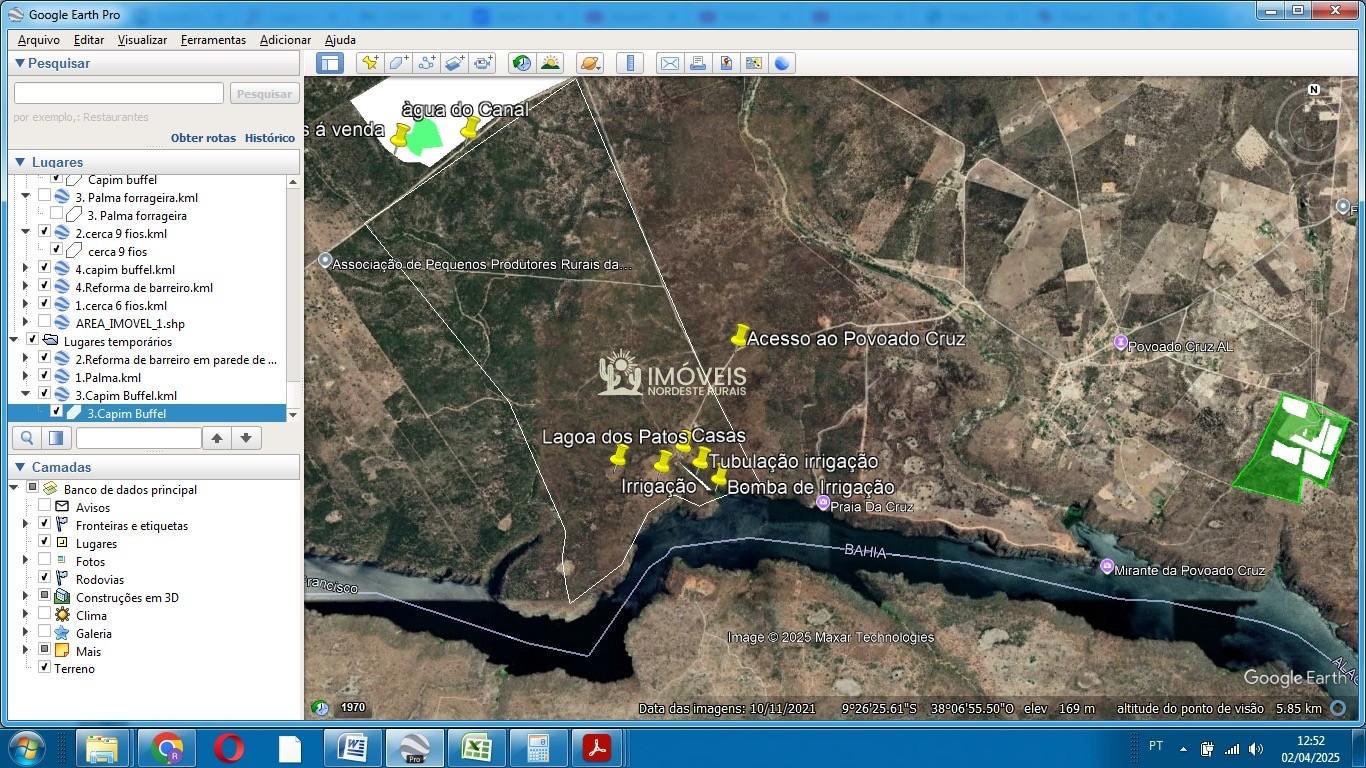Collapse the Lugares temporários folder
Viewport: 1366px width, 768px height.
[x=14, y=341]
